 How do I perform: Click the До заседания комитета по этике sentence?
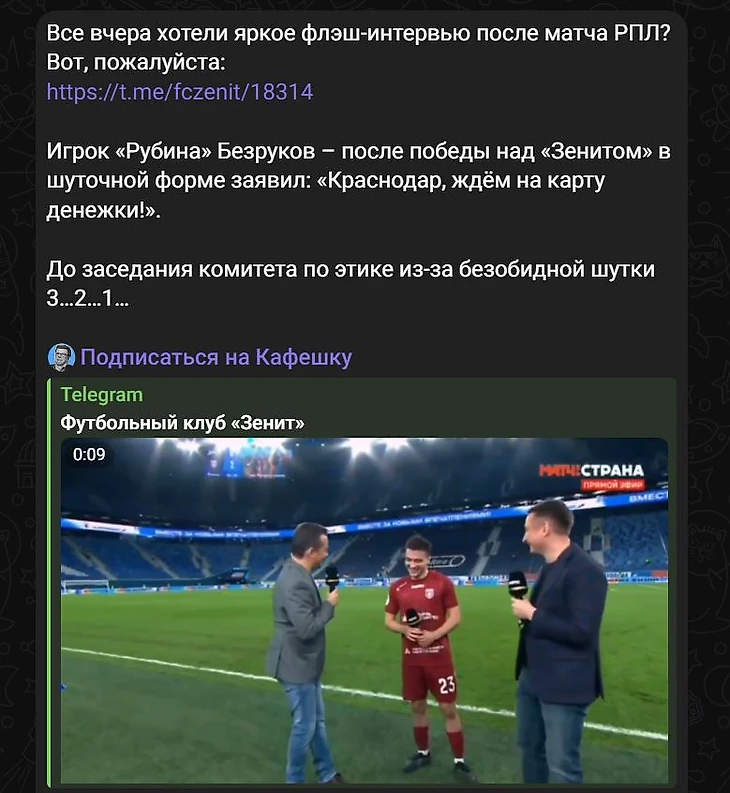[x=351, y=269]
